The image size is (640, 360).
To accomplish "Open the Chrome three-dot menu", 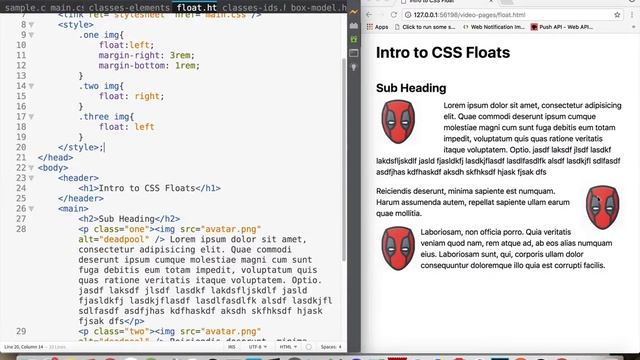I will click(x=632, y=15).
